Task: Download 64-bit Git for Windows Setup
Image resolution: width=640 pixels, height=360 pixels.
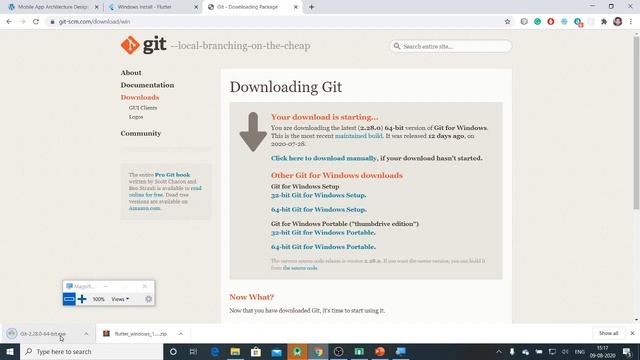Action: [x=319, y=209]
